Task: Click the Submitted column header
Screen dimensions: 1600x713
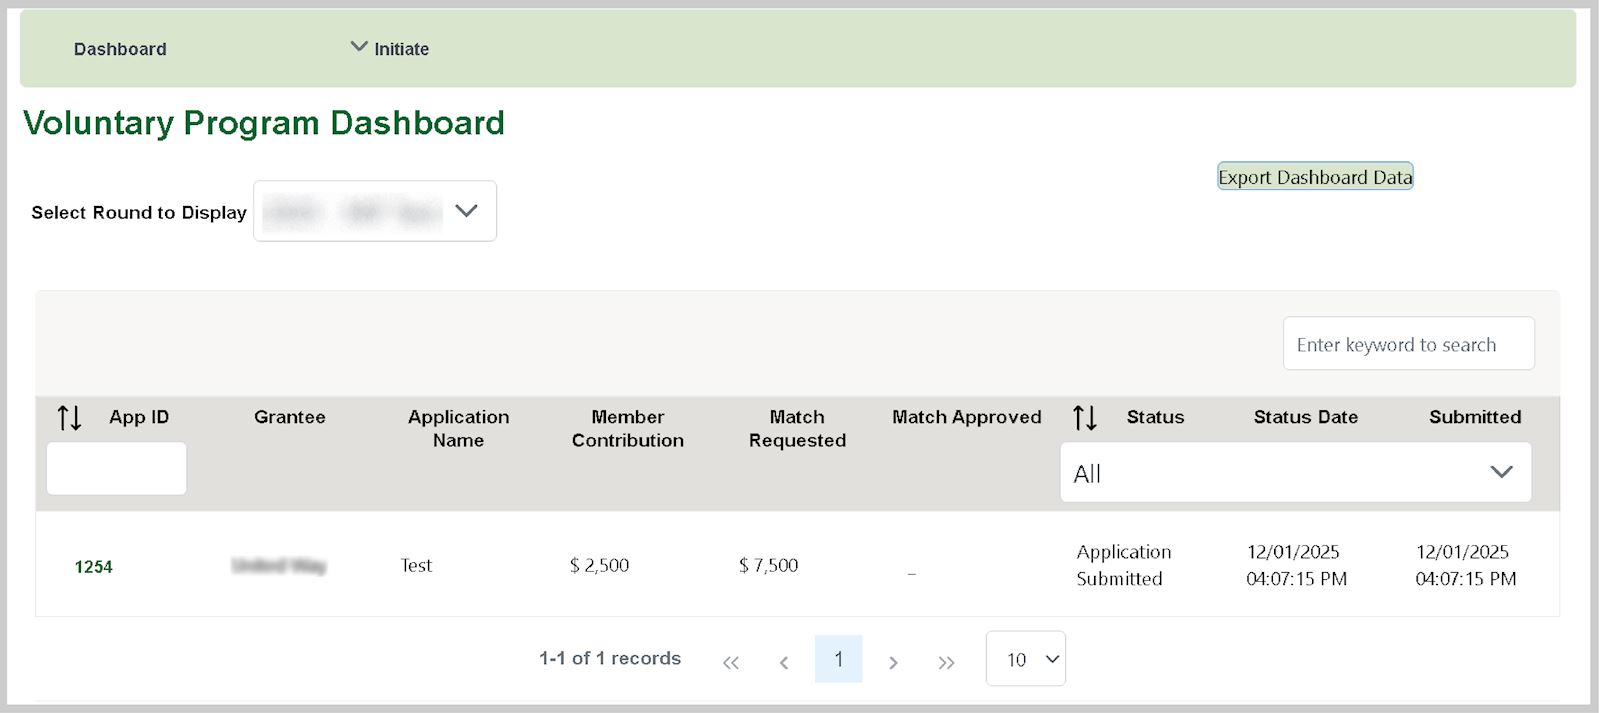Action: [1474, 417]
